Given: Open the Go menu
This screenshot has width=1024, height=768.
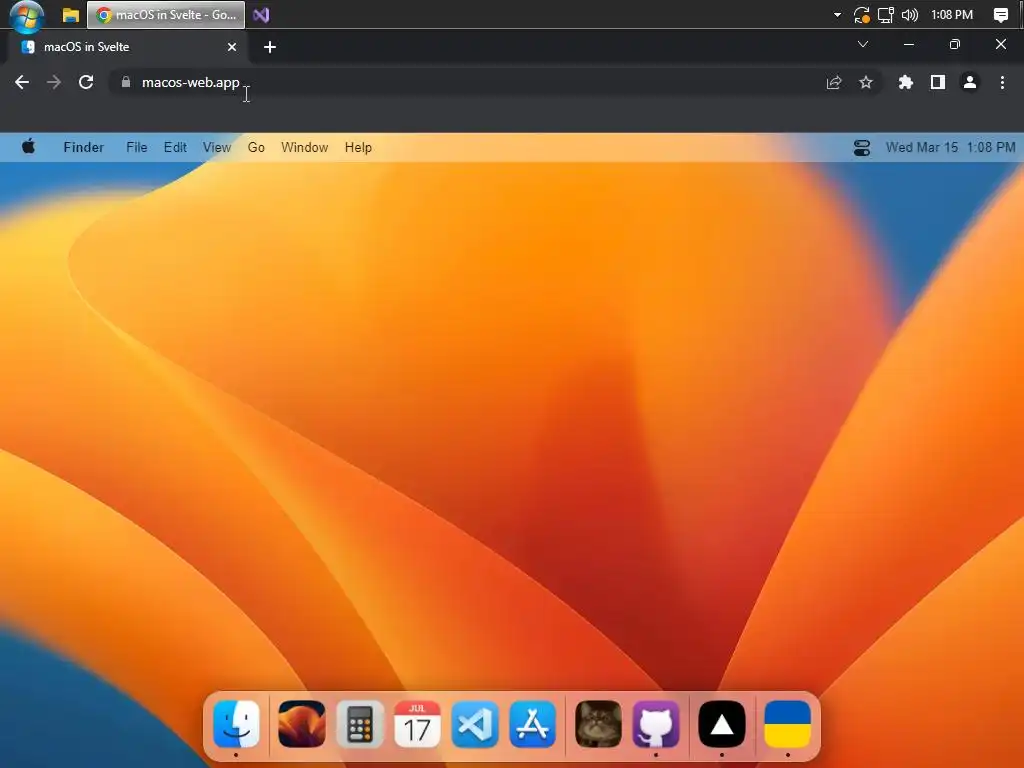Looking at the screenshot, I should pos(256,148).
